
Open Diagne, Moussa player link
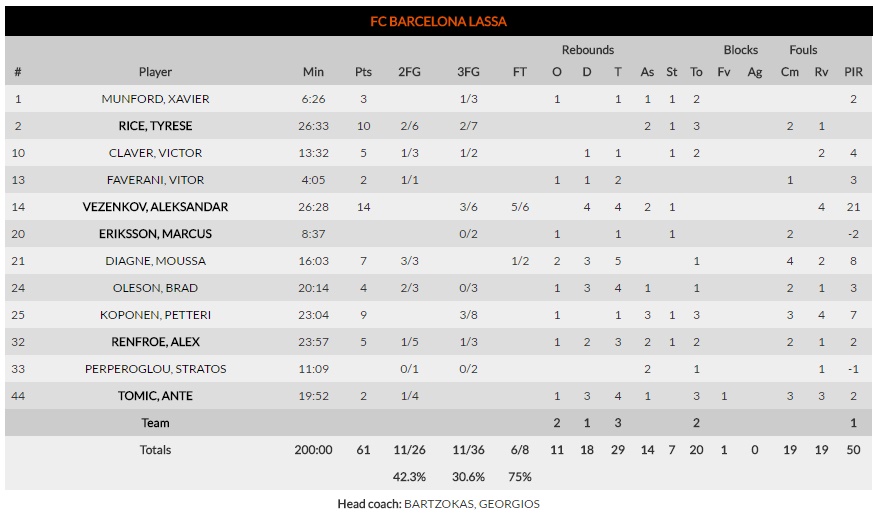pos(155,261)
